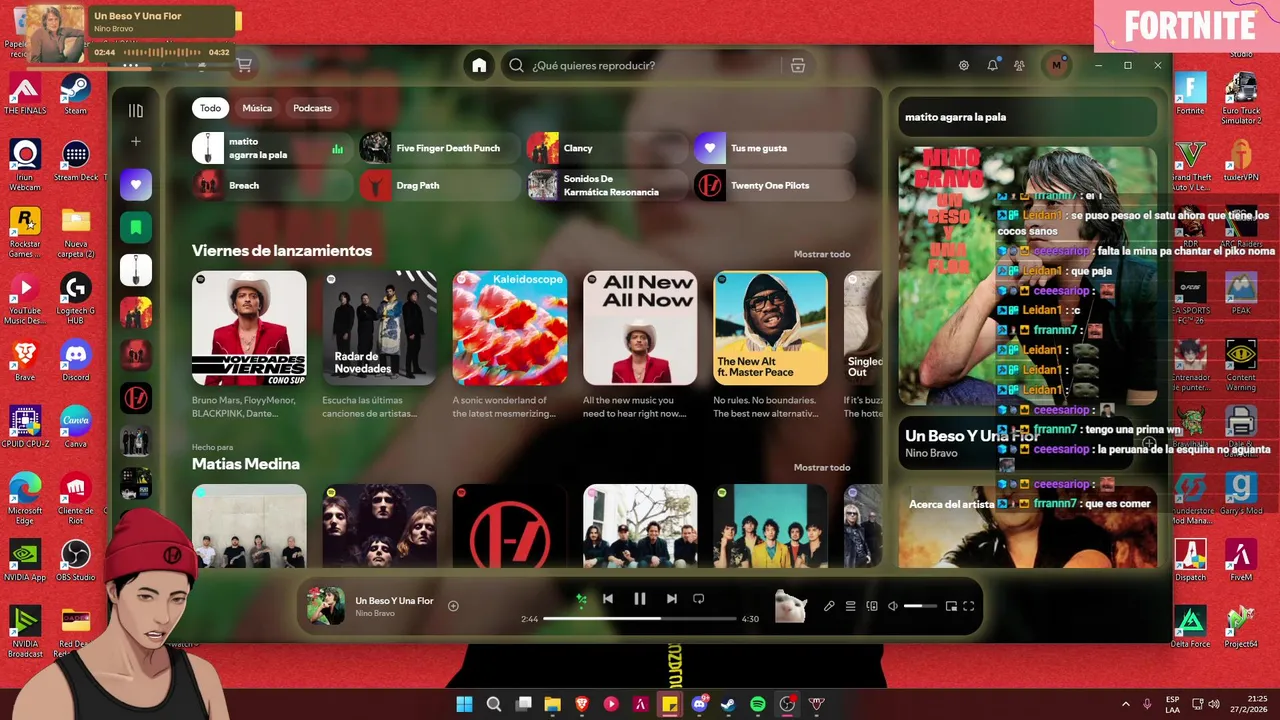
Task: Open the mini player icon
Action: pos(951,606)
